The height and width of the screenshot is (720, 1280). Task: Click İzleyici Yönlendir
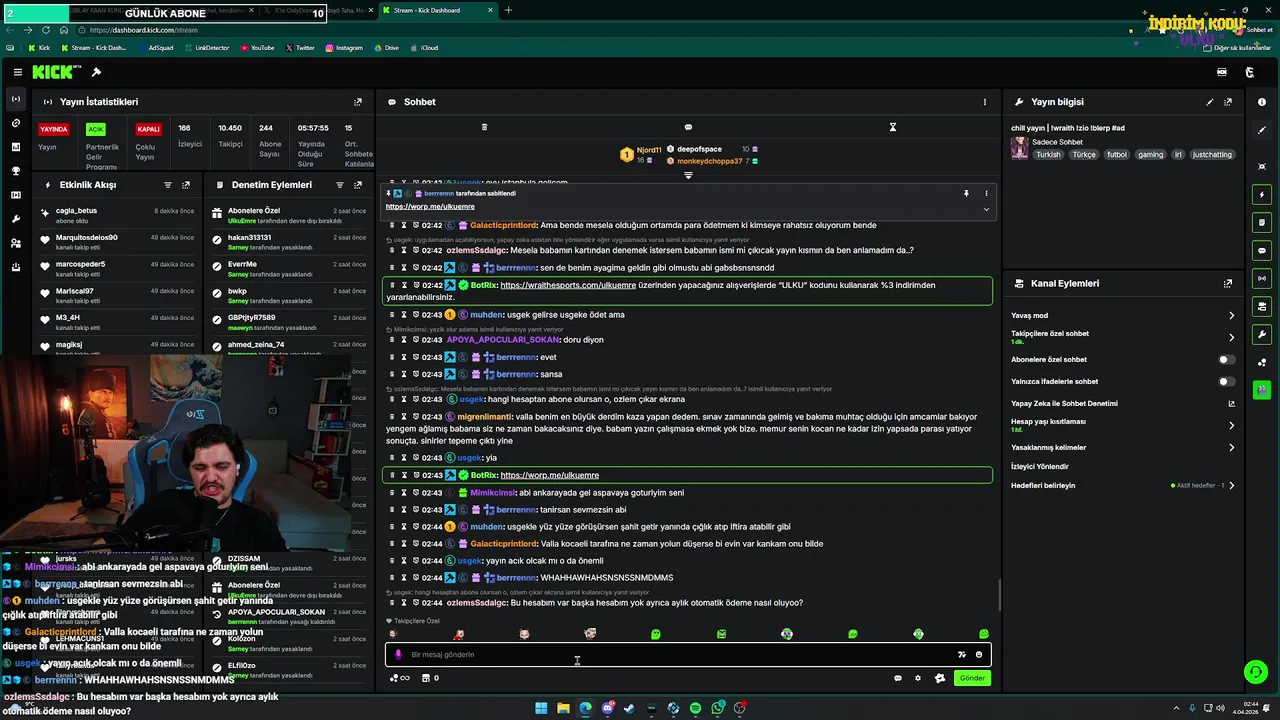tap(1039, 466)
